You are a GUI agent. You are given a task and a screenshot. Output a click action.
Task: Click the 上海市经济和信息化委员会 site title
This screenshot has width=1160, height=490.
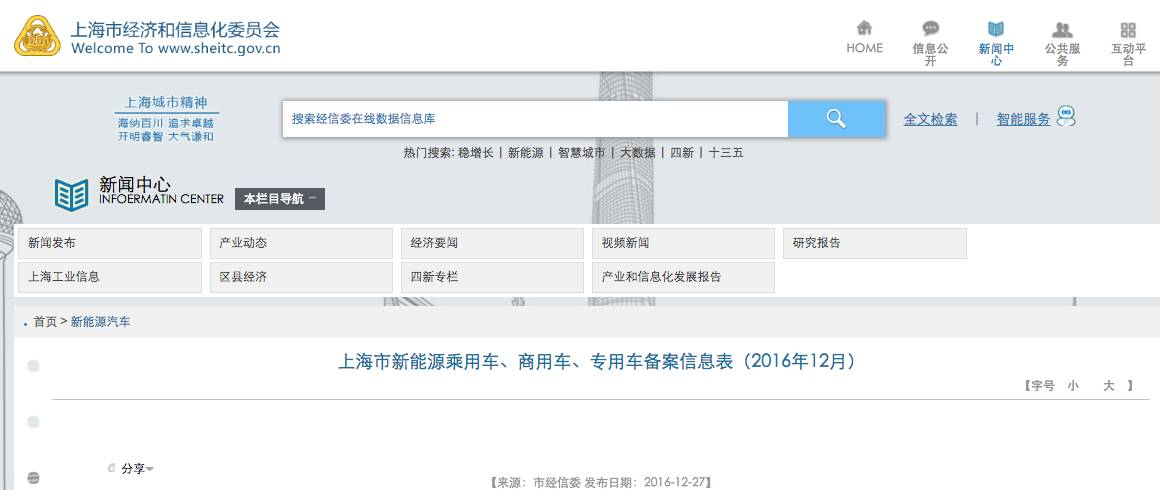coord(175,30)
